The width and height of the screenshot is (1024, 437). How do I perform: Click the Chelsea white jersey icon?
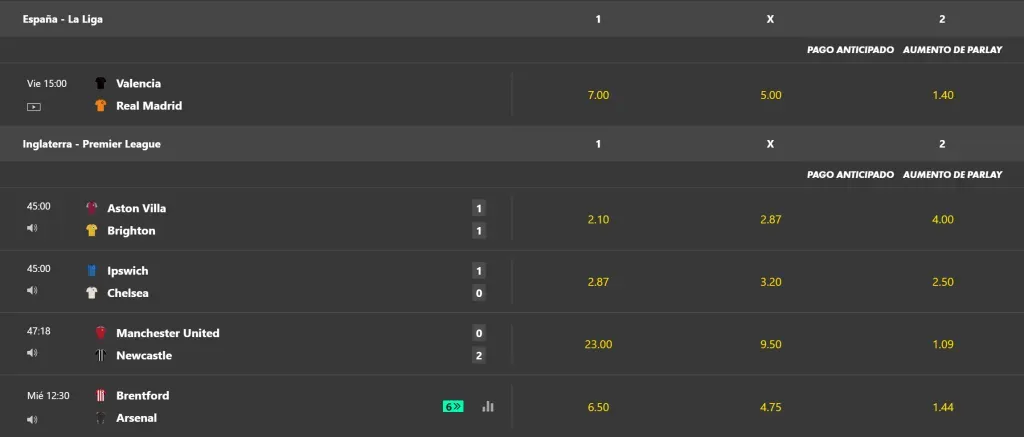(x=92, y=293)
